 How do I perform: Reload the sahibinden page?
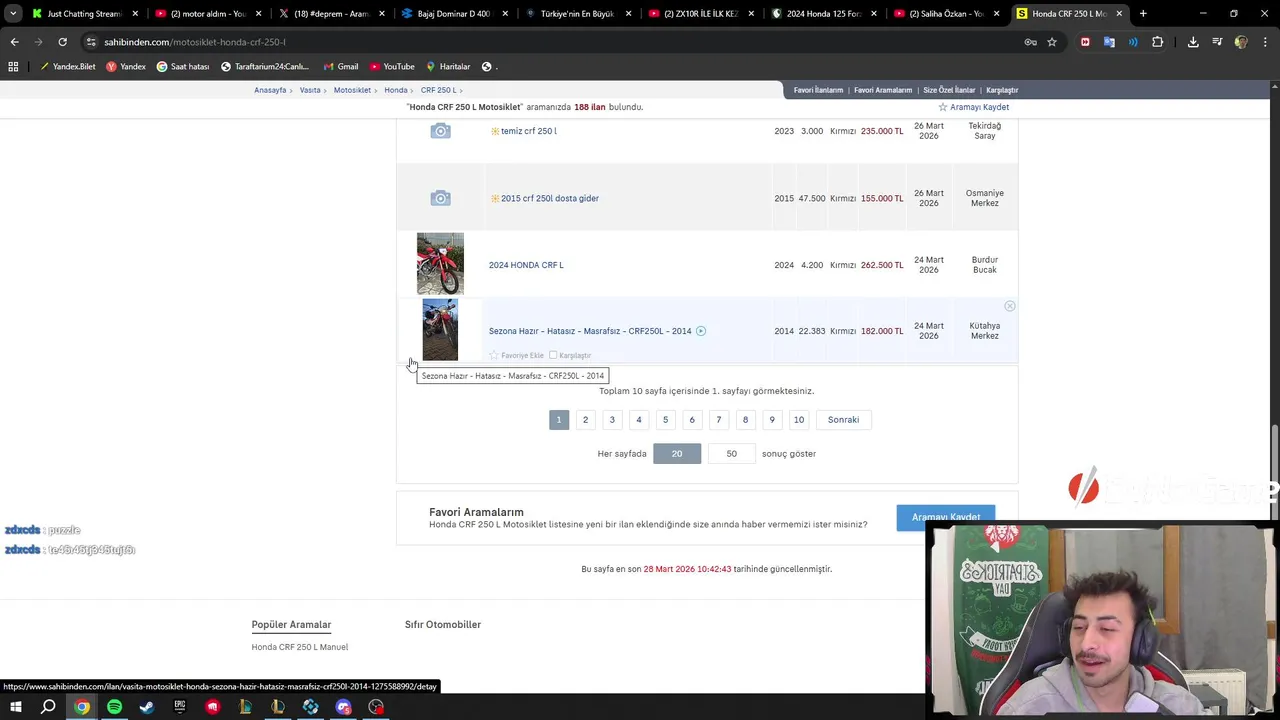(62, 42)
